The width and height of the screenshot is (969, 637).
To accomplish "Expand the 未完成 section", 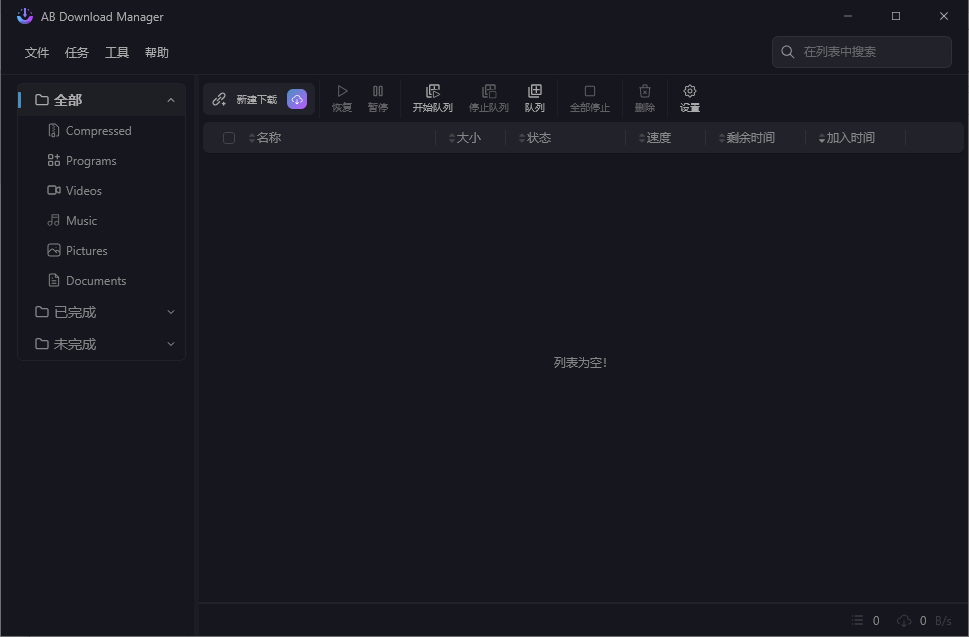I will 170,343.
